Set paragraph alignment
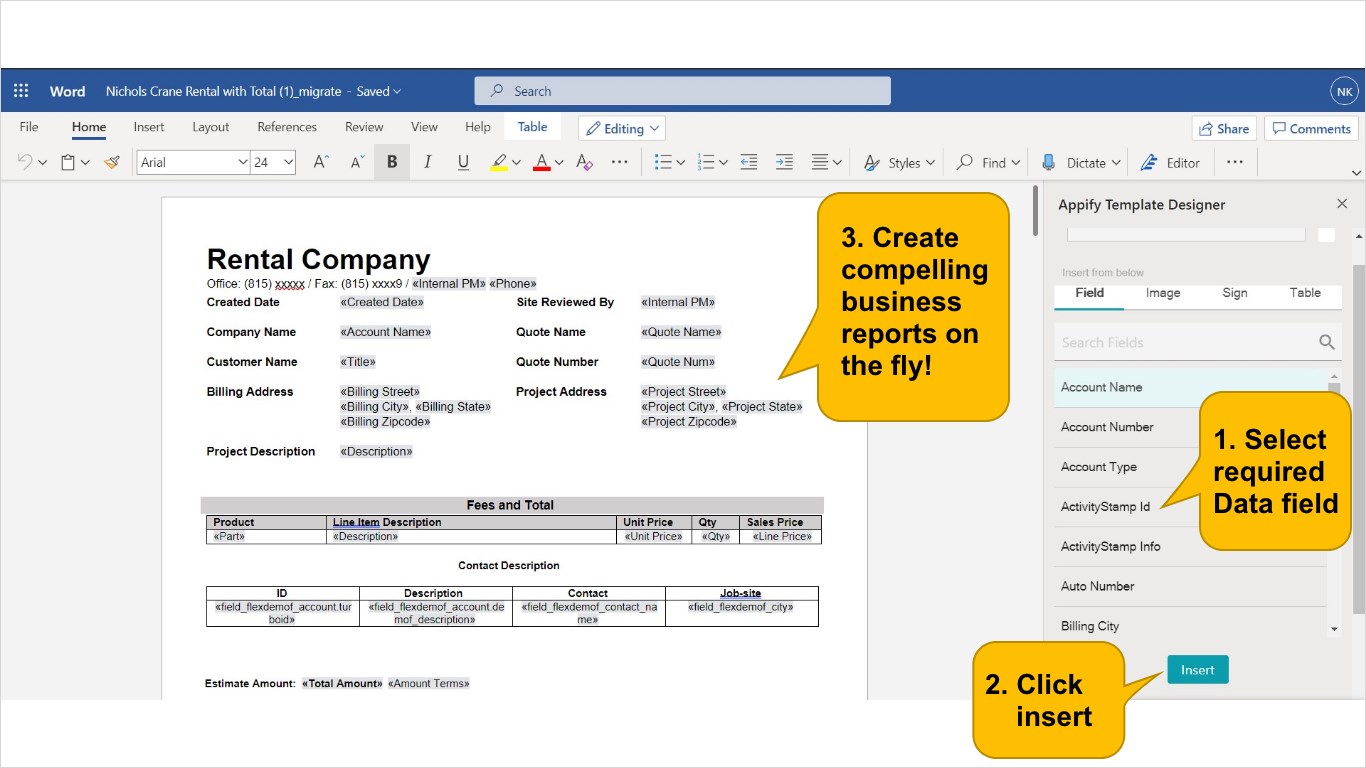 coord(820,162)
